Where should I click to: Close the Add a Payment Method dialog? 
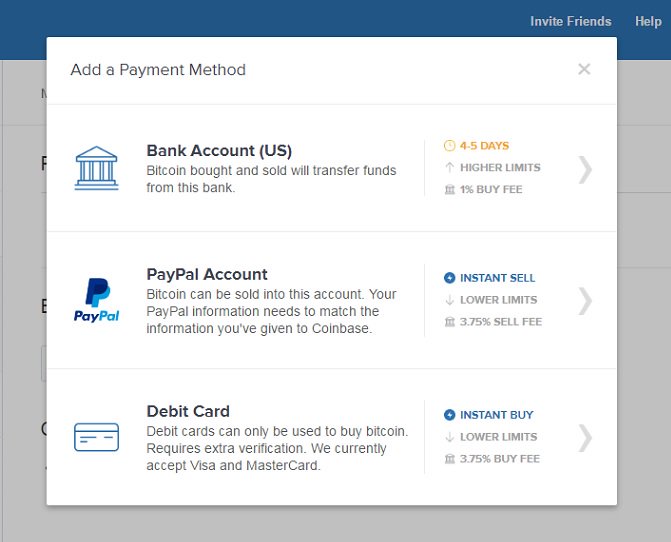click(x=584, y=69)
